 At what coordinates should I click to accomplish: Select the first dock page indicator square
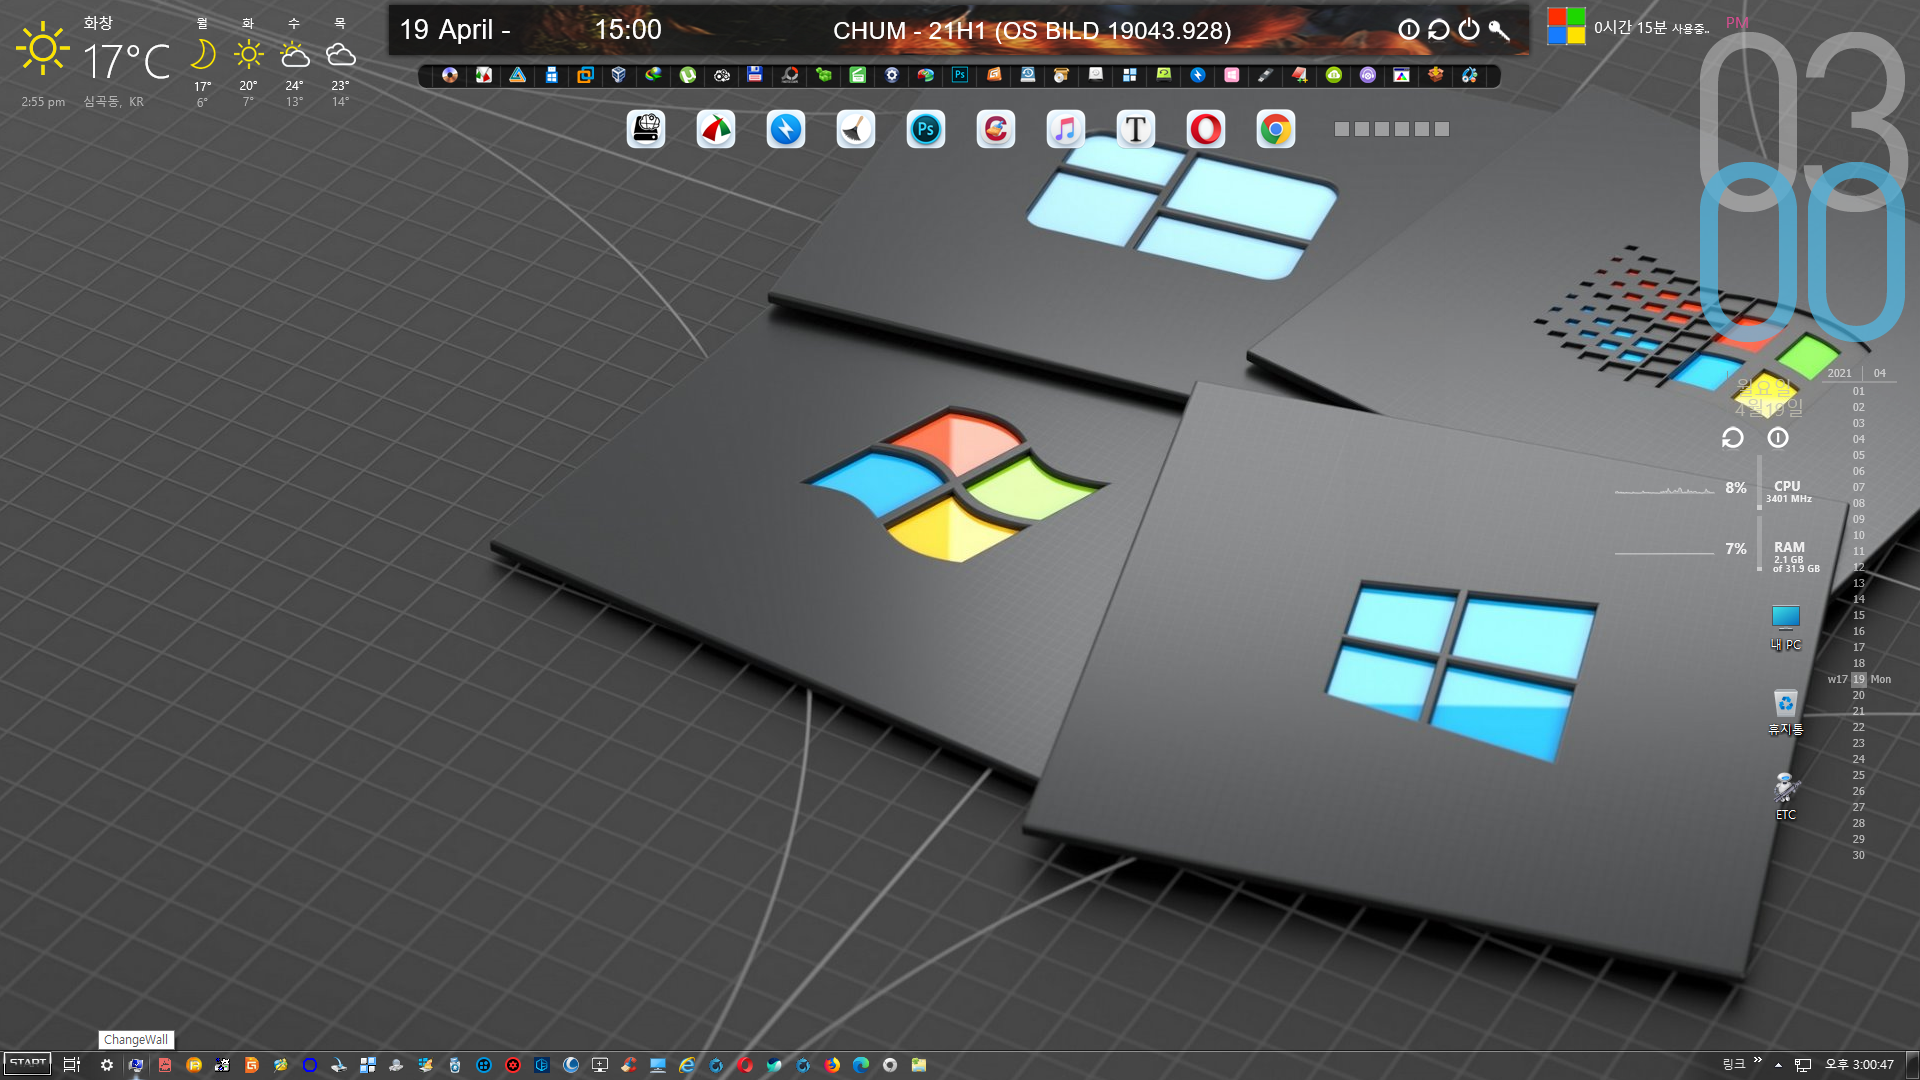(1342, 129)
